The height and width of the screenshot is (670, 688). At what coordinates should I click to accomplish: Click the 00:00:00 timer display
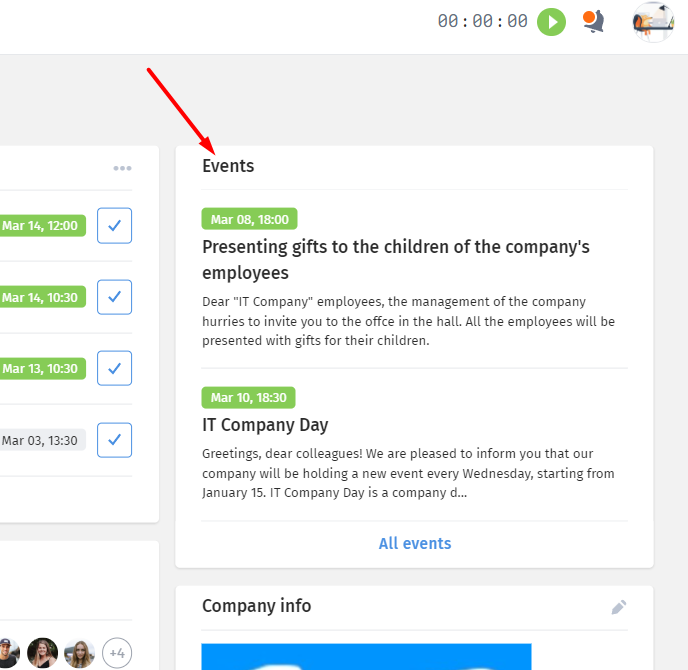(482, 21)
